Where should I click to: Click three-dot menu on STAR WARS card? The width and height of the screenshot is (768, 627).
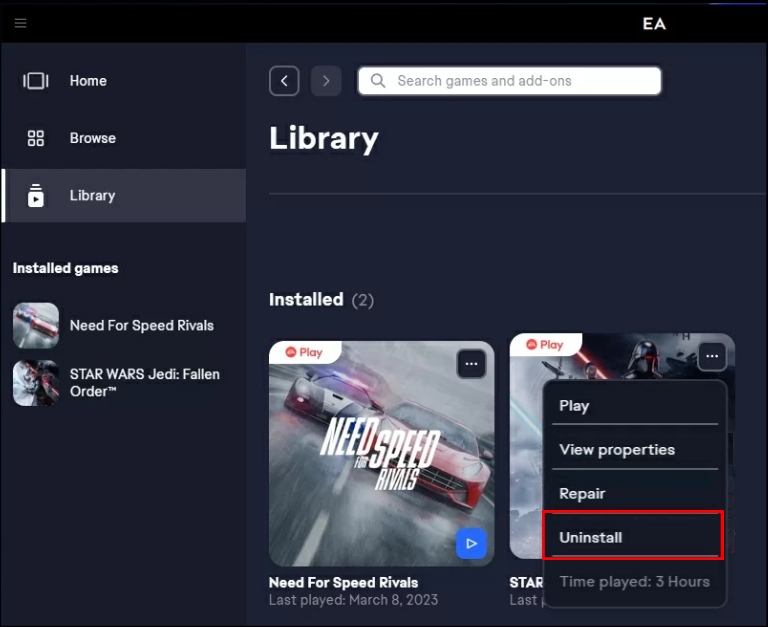click(712, 356)
